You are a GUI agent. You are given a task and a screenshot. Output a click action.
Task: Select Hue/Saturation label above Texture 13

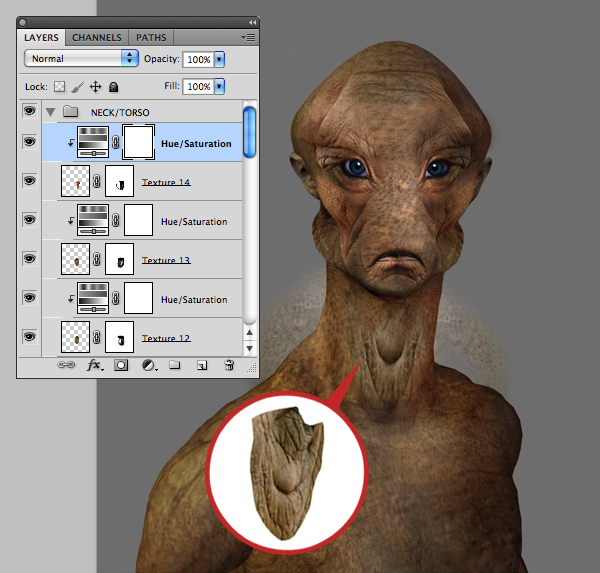194,222
